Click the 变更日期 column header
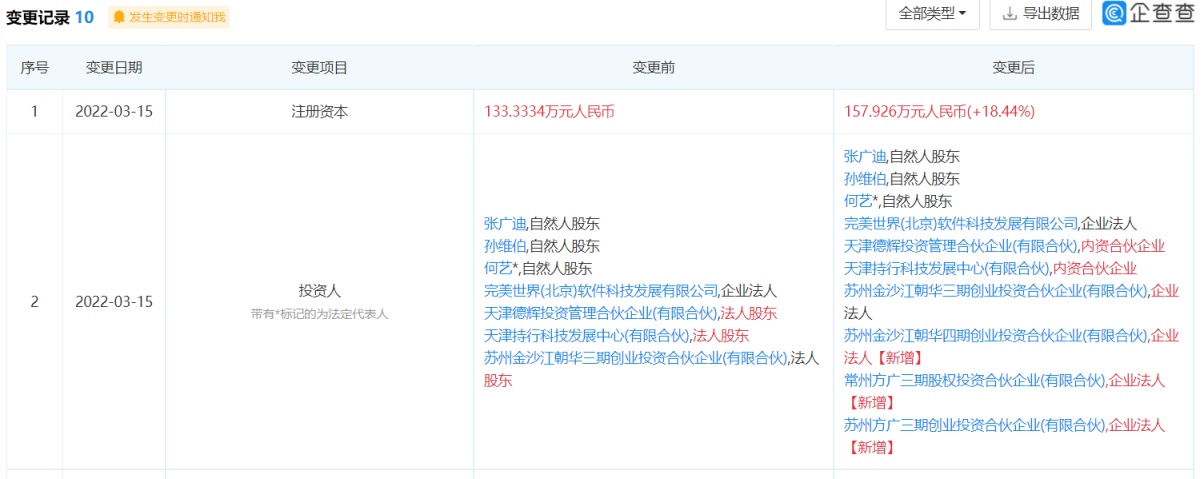 (114, 68)
